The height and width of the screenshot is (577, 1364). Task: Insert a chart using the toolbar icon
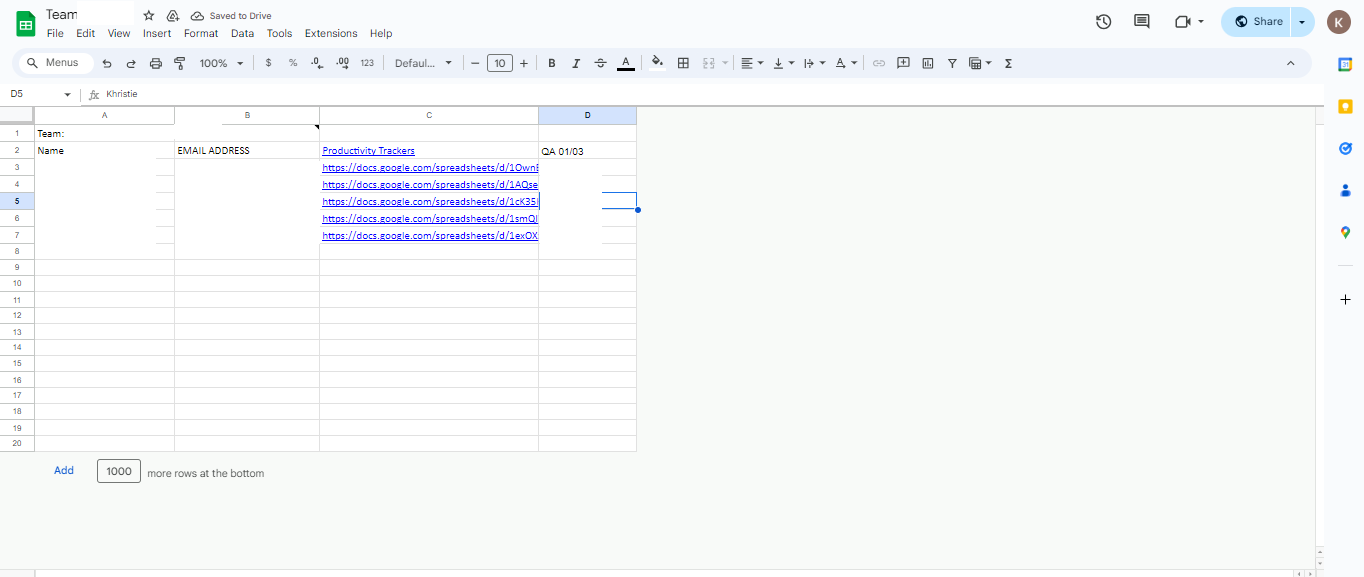(928, 63)
